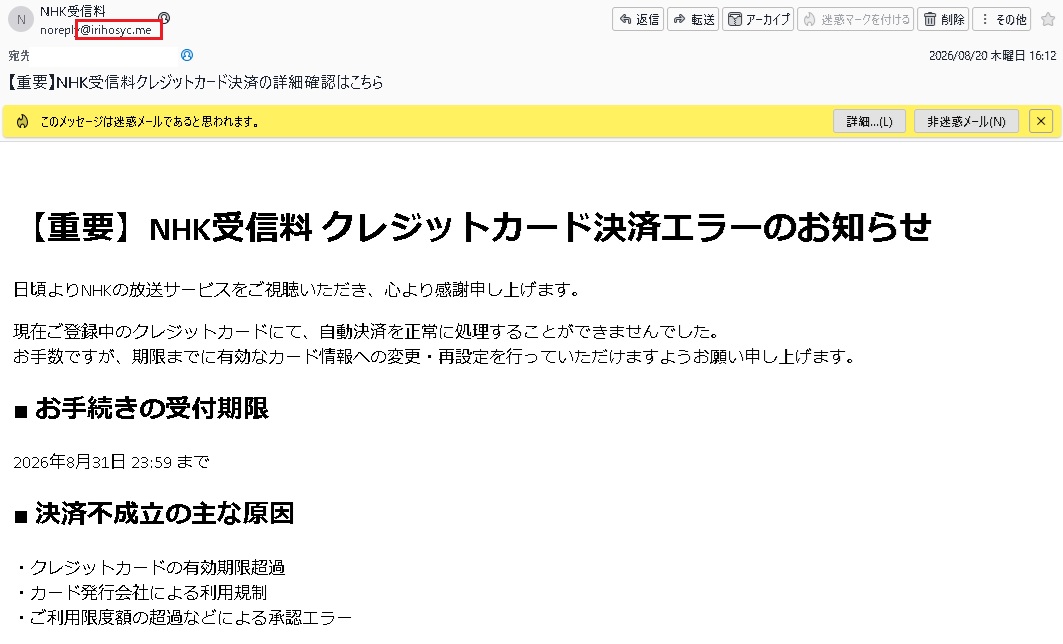Click the junk flame icon in yellow bar
Screen dimensions: 1063x644
(x=22, y=122)
